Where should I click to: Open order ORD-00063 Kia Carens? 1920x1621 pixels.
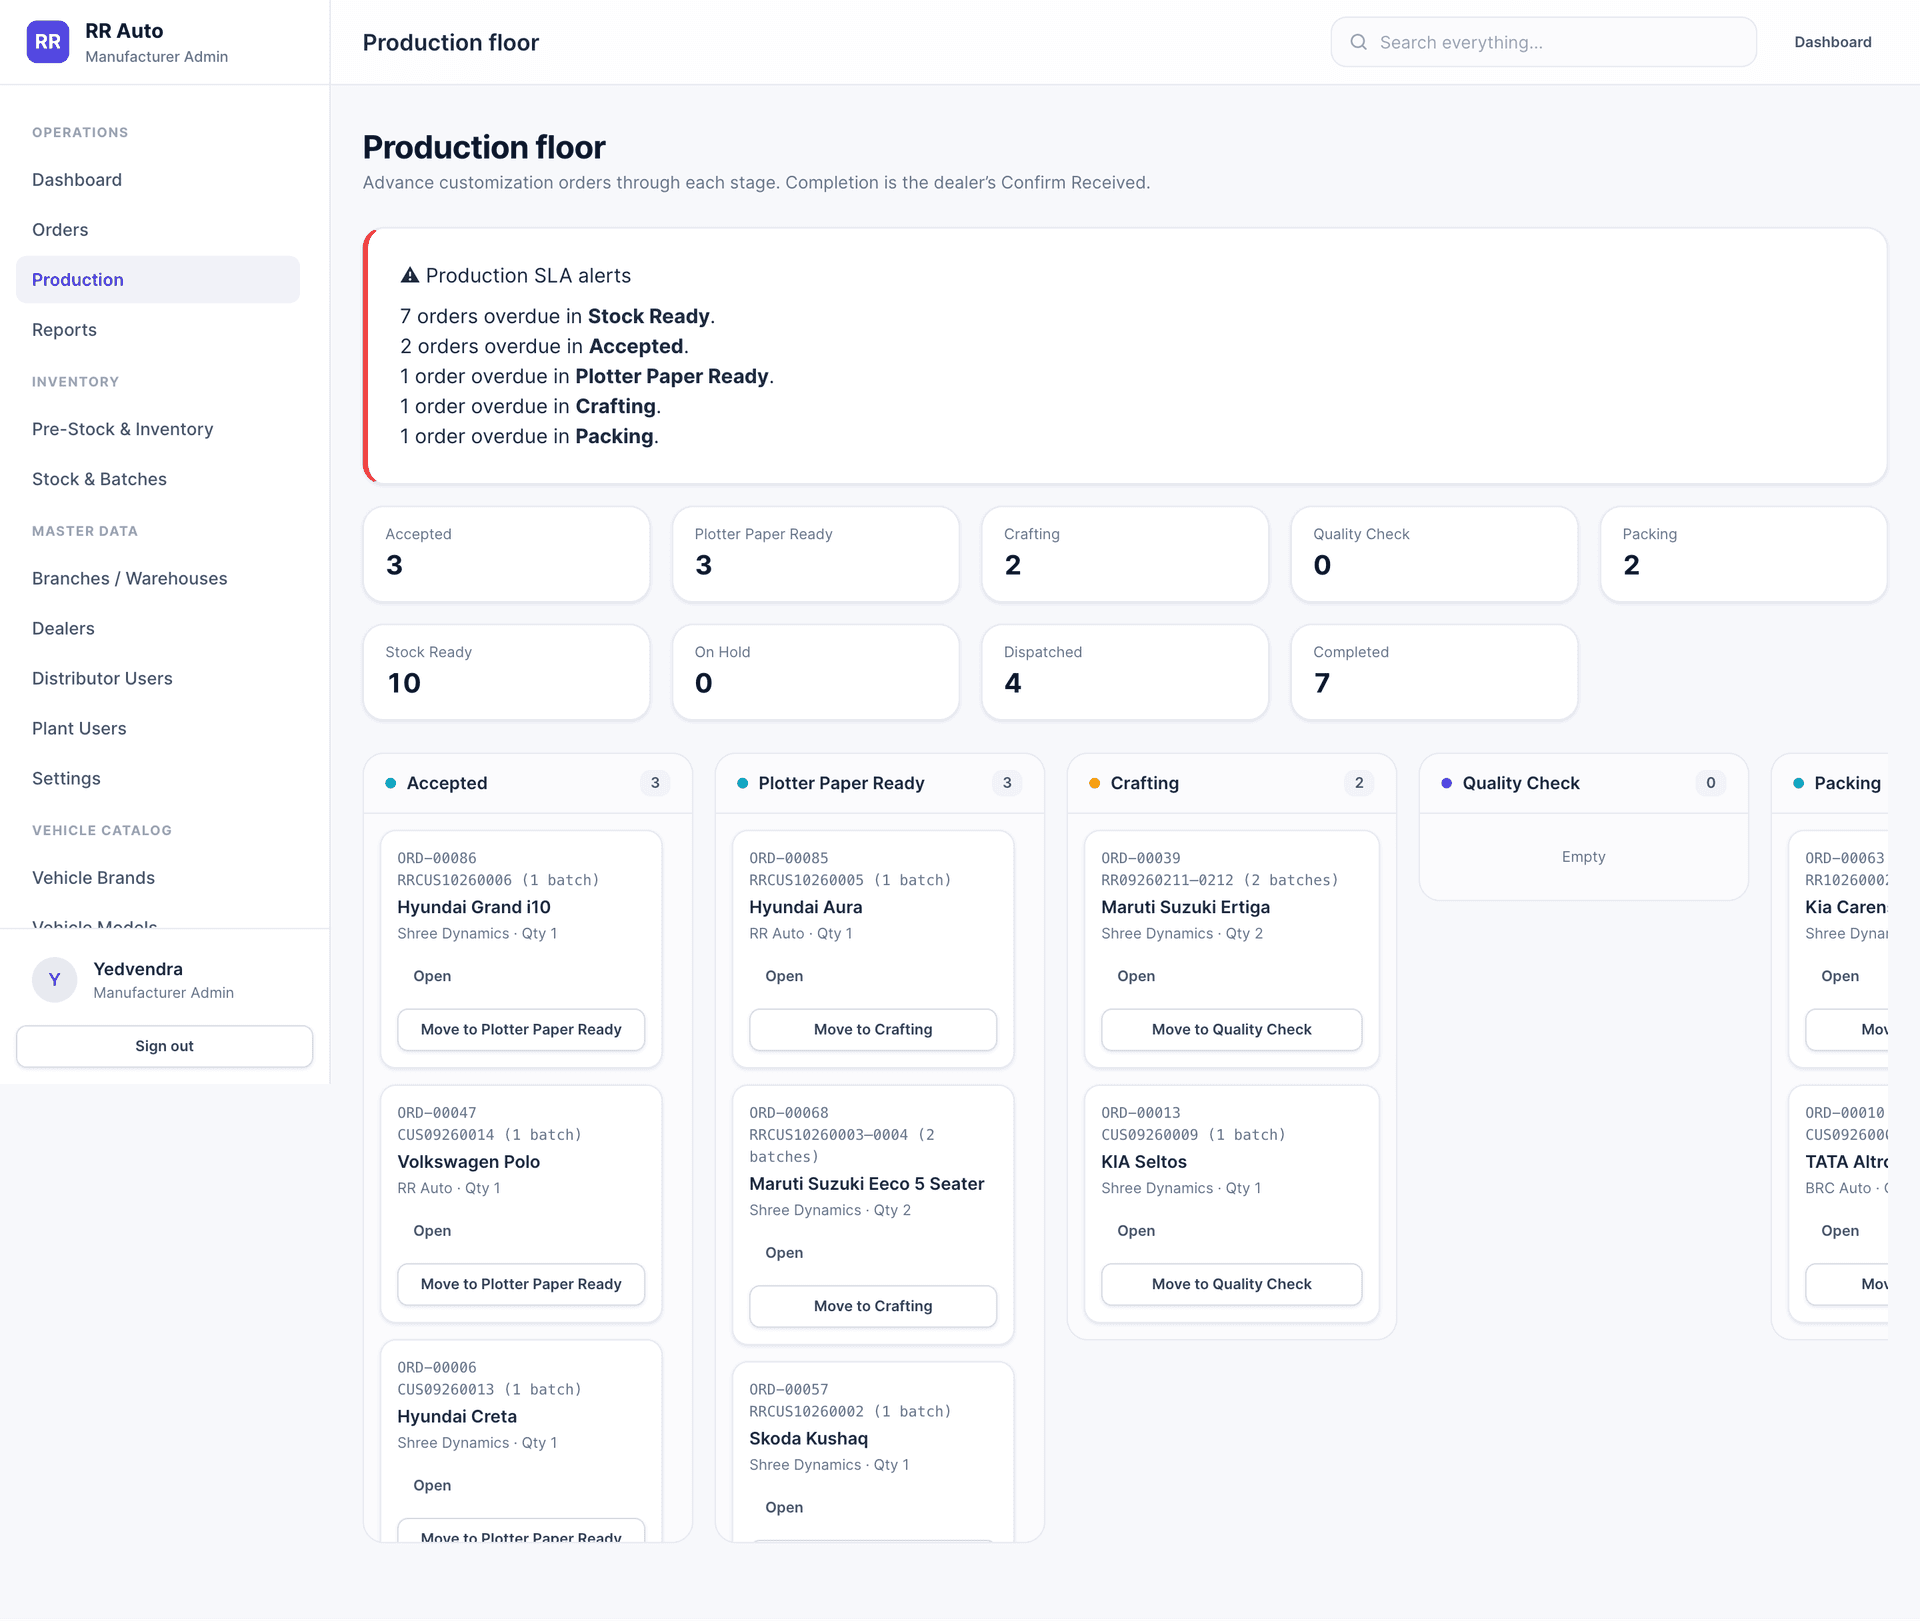[1840, 976]
